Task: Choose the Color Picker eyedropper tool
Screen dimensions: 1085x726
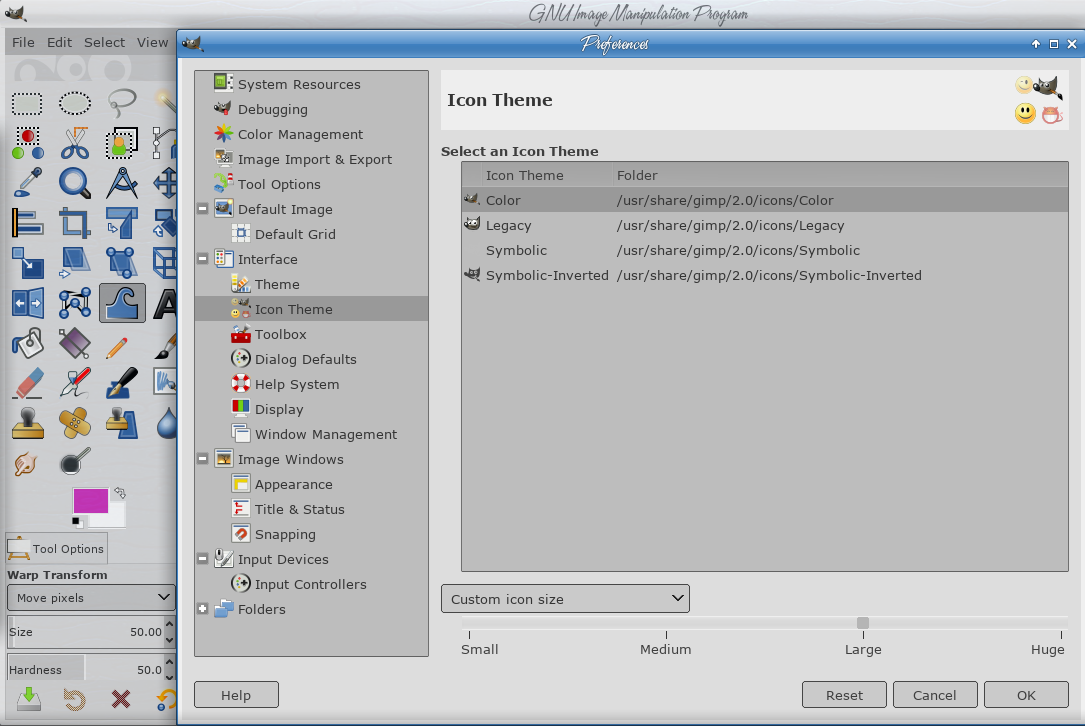Action: 28,183
